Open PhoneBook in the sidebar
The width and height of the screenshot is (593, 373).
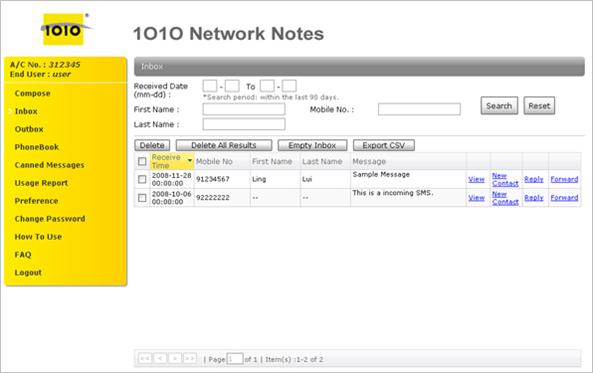[37, 147]
